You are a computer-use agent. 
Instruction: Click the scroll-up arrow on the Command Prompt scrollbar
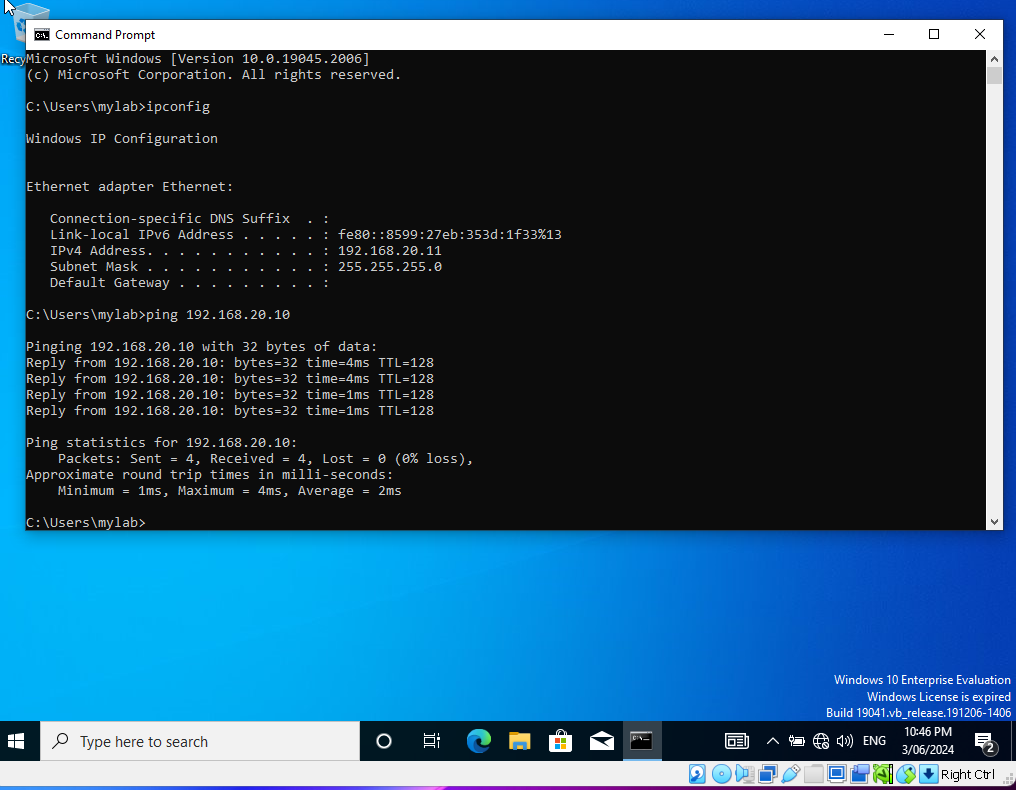tap(993, 58)
